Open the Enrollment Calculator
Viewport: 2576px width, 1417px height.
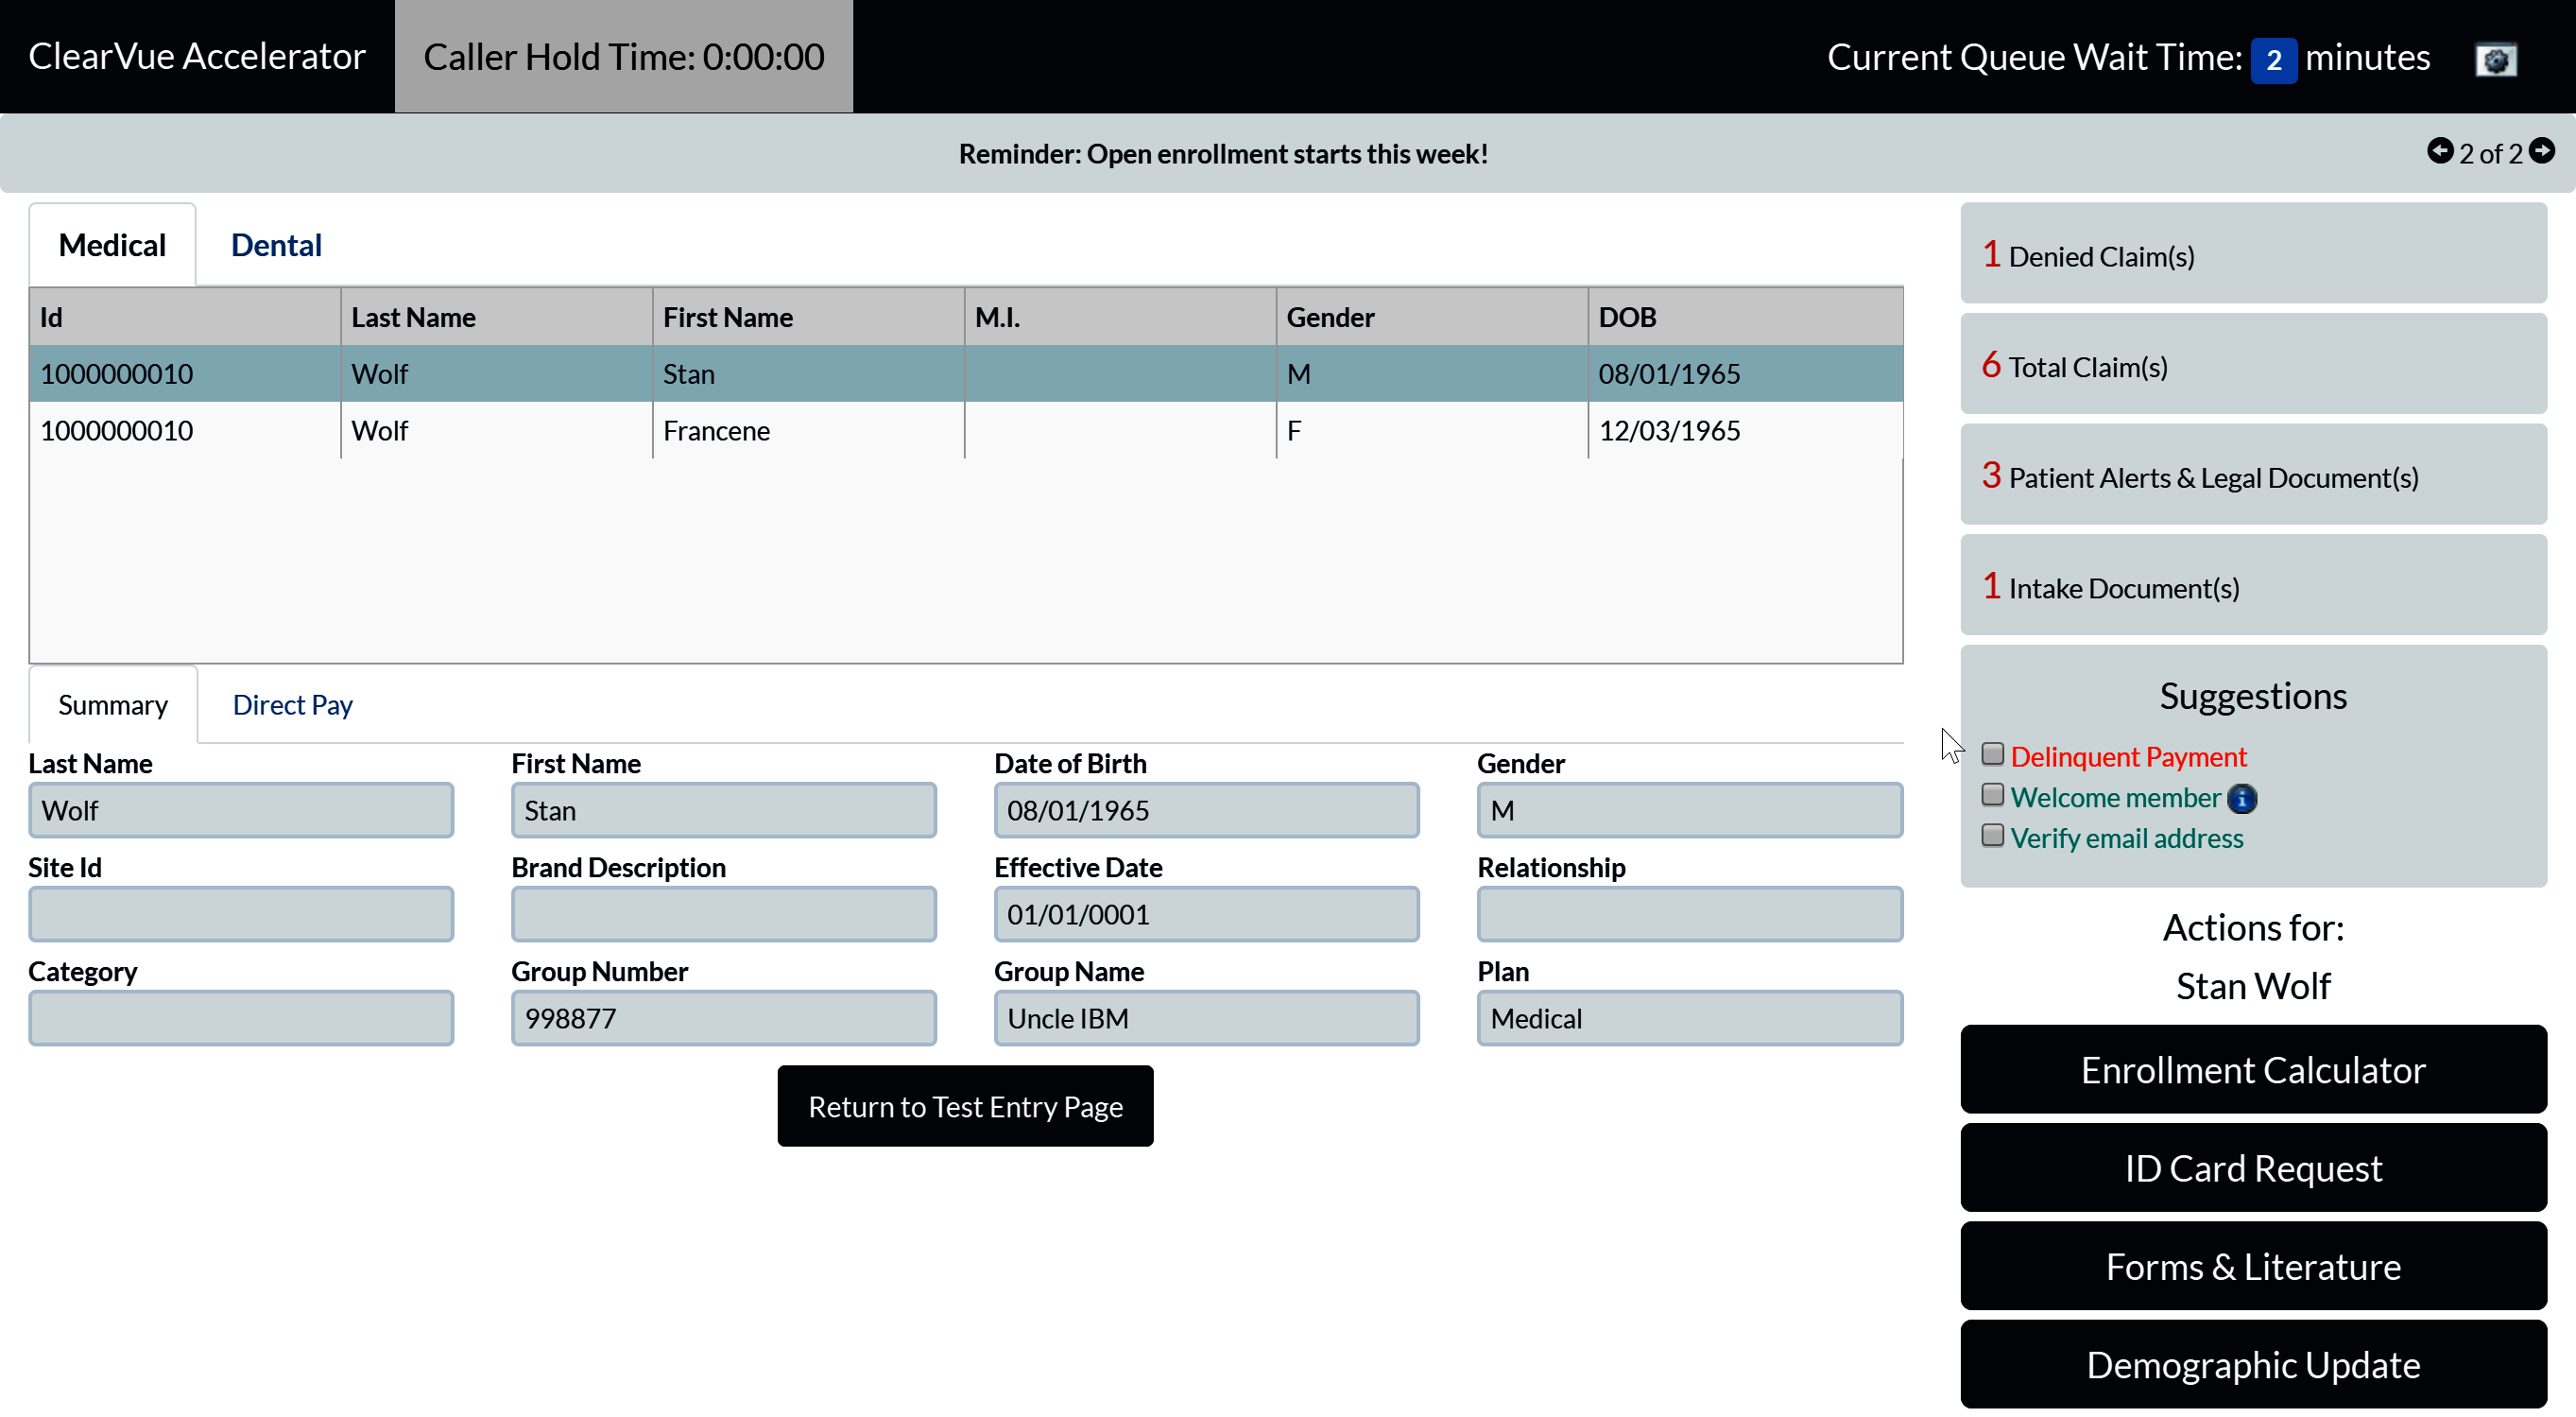tap(2252, 1070)
